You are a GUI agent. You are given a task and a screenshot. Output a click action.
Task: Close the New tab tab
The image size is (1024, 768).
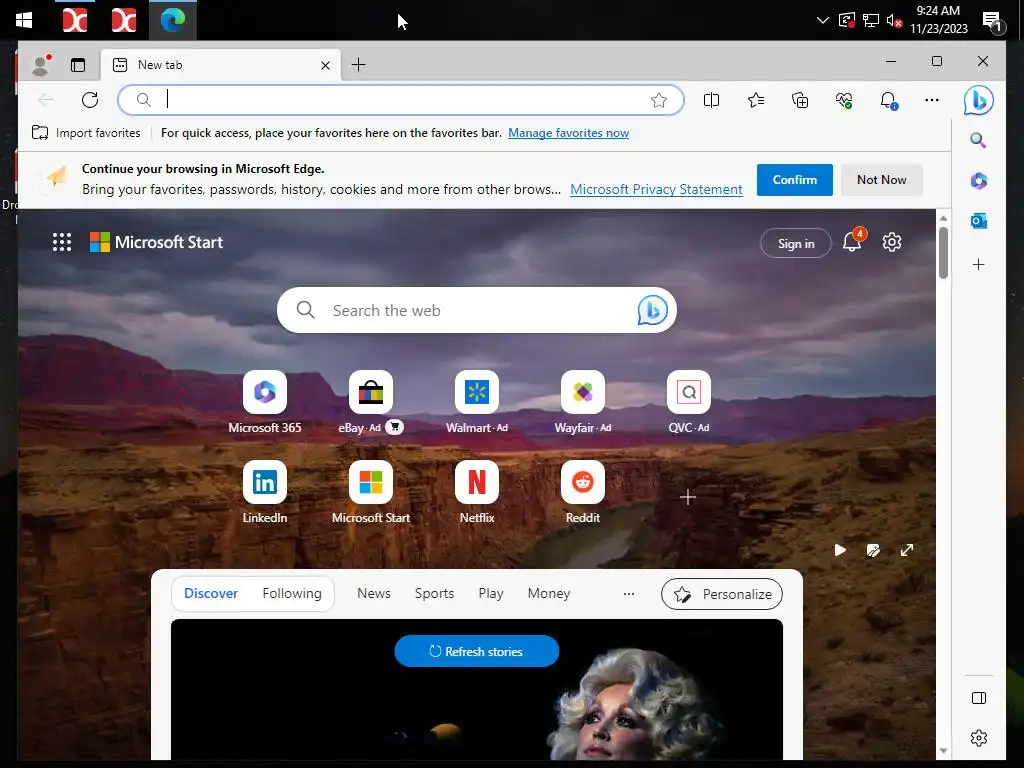coord(325,65)
